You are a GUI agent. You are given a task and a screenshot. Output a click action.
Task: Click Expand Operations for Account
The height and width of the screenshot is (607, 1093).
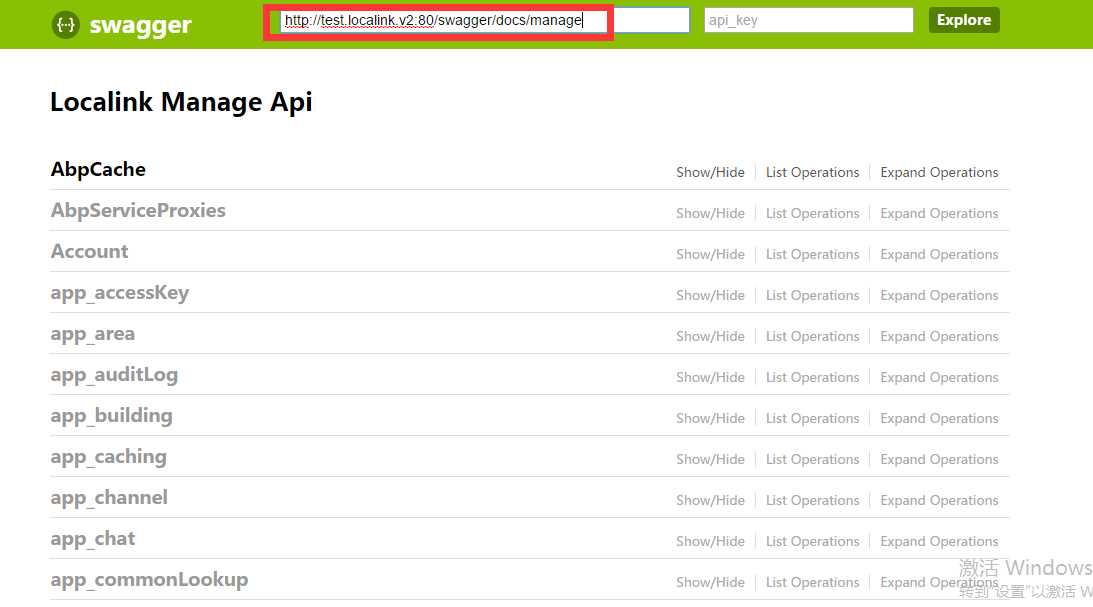(x=939, y=254)
